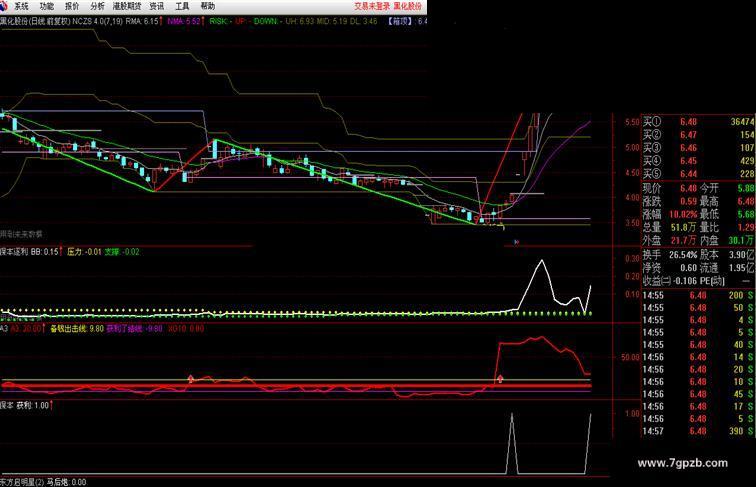Click the magenta NMA: 5.52 value
Screen dimensions: 756x487
click(x=184, y=21)
